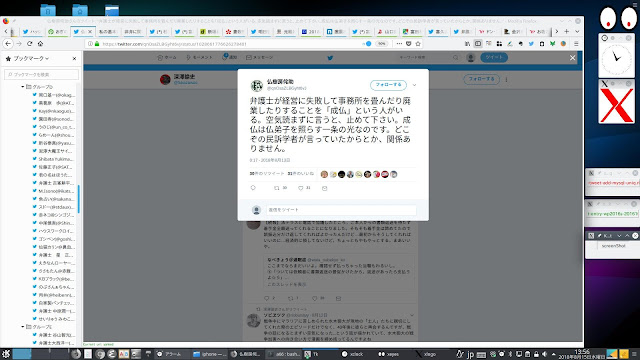Open the KDブラック bookmark entry
The image size is (640, 360).
pos(53,279)
